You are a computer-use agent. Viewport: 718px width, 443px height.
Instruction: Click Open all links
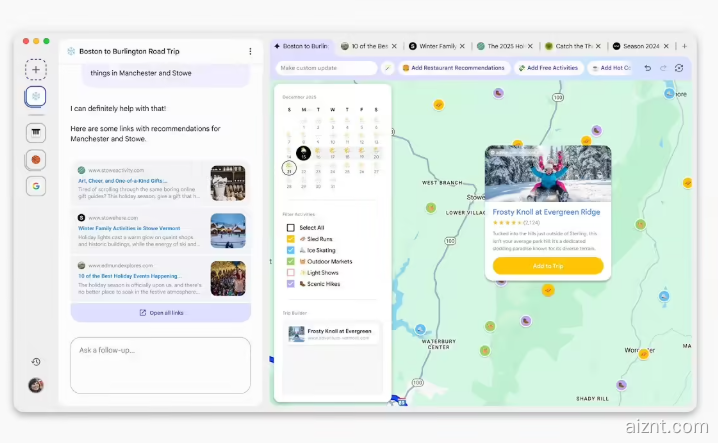pyautogui.click(x=160, y=313)
